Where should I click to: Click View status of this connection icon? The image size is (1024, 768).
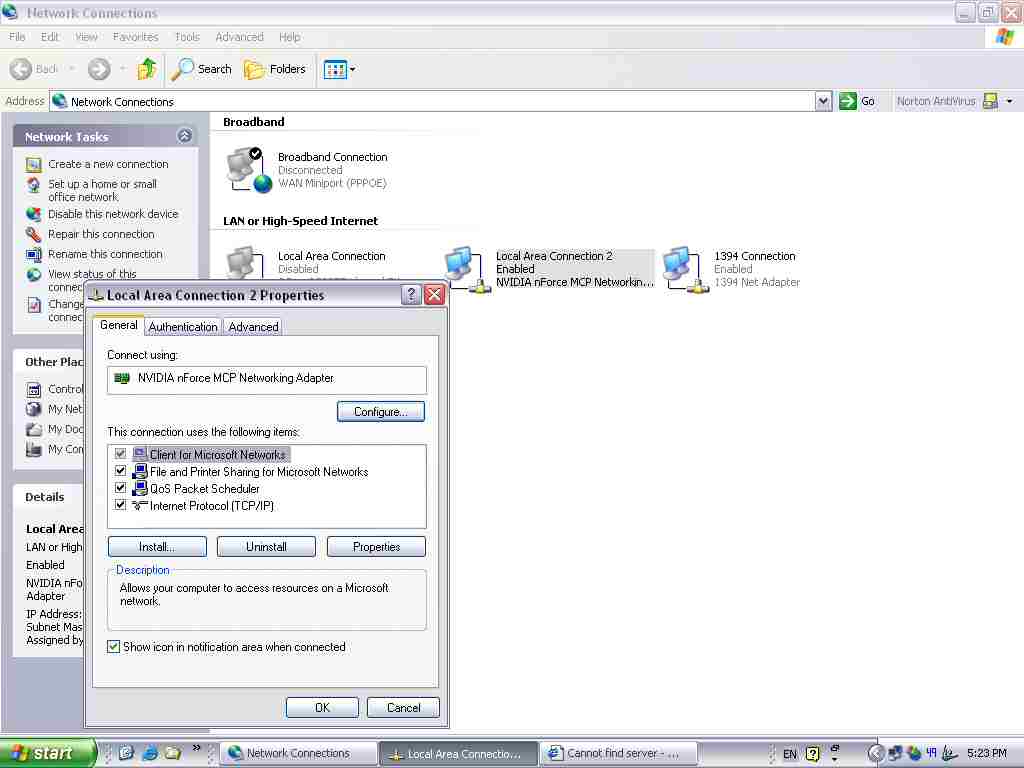click(34, 275)
